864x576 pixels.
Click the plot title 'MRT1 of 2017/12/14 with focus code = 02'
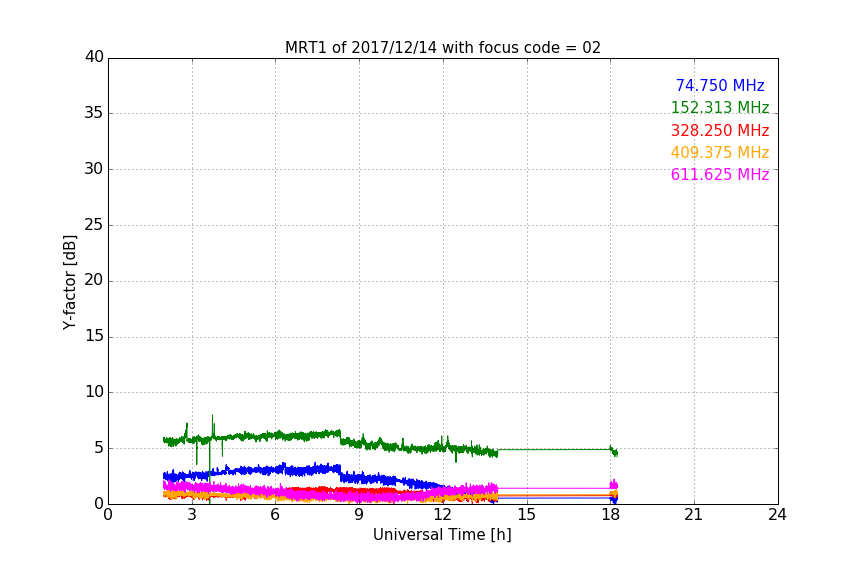pos(442,47)
